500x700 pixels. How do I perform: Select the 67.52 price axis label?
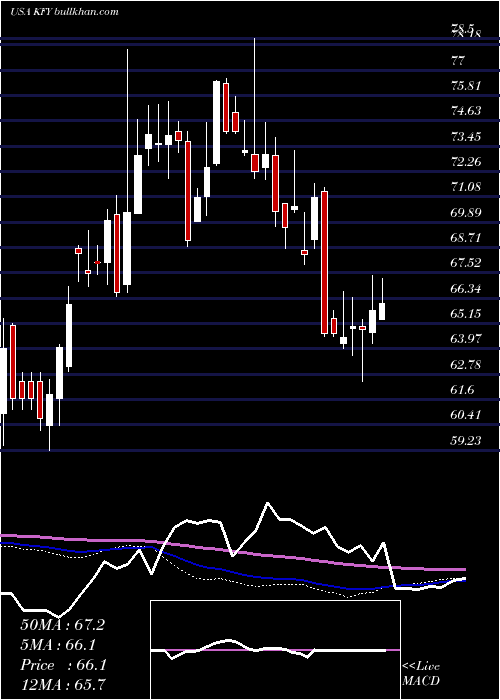pyautogui.click(x=466, y=263)
